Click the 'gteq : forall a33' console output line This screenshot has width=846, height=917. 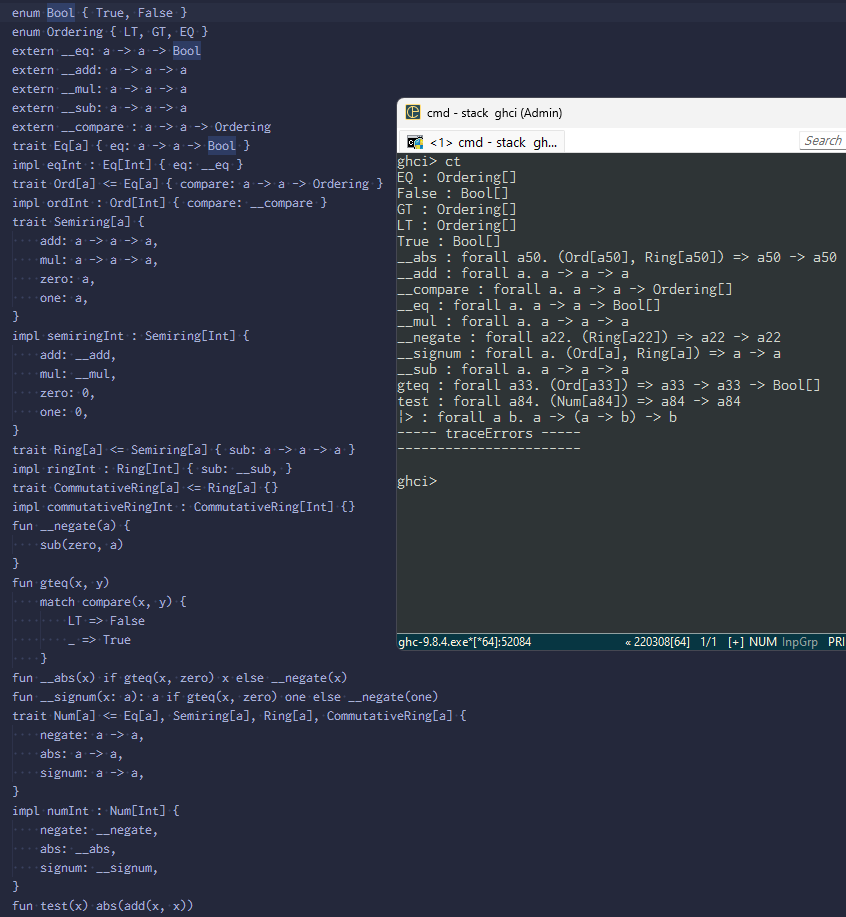[609, 385]
